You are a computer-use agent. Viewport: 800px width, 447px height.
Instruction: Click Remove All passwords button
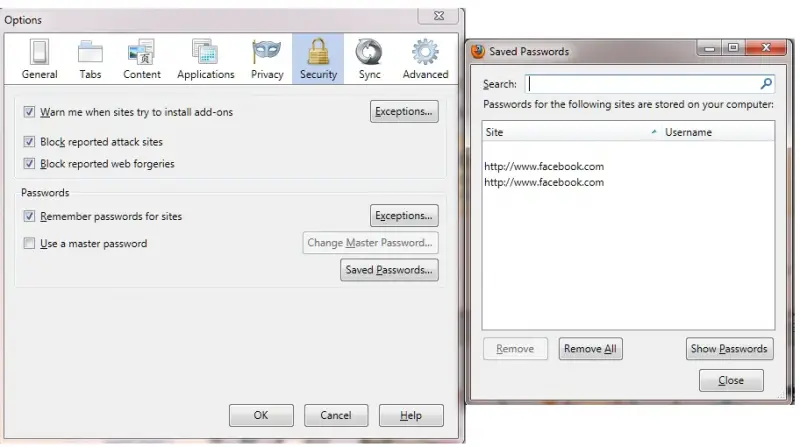(590, 349)
